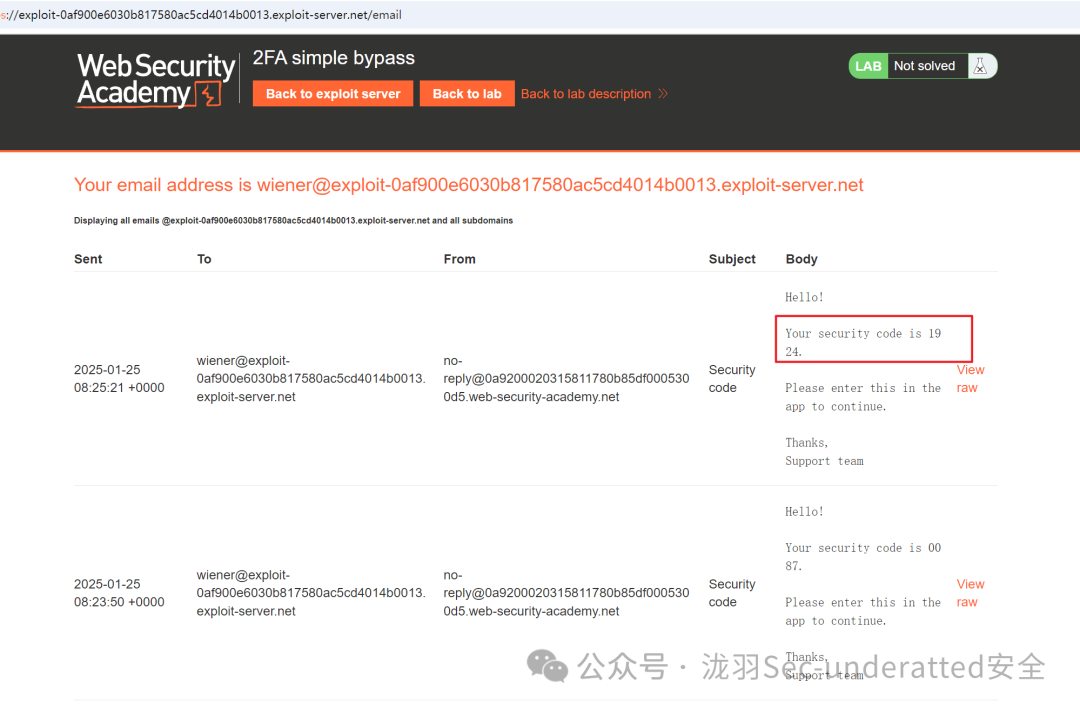The width and height of the screenshot is (1080, 710).
Task: Click the Back to exploit server button
Action: [333, 94]
